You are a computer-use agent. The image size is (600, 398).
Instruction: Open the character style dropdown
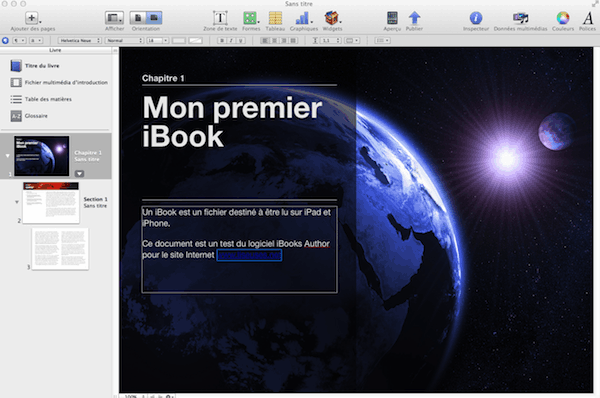tap(36, 40)
